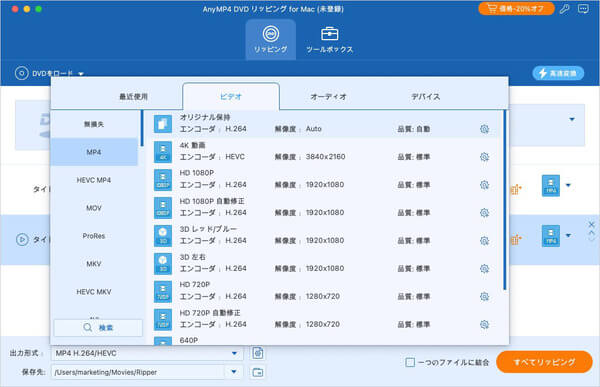This screenshot has width=600, height=387.
Task: Click the HD 720P preset icon
Action: (163, 291)
